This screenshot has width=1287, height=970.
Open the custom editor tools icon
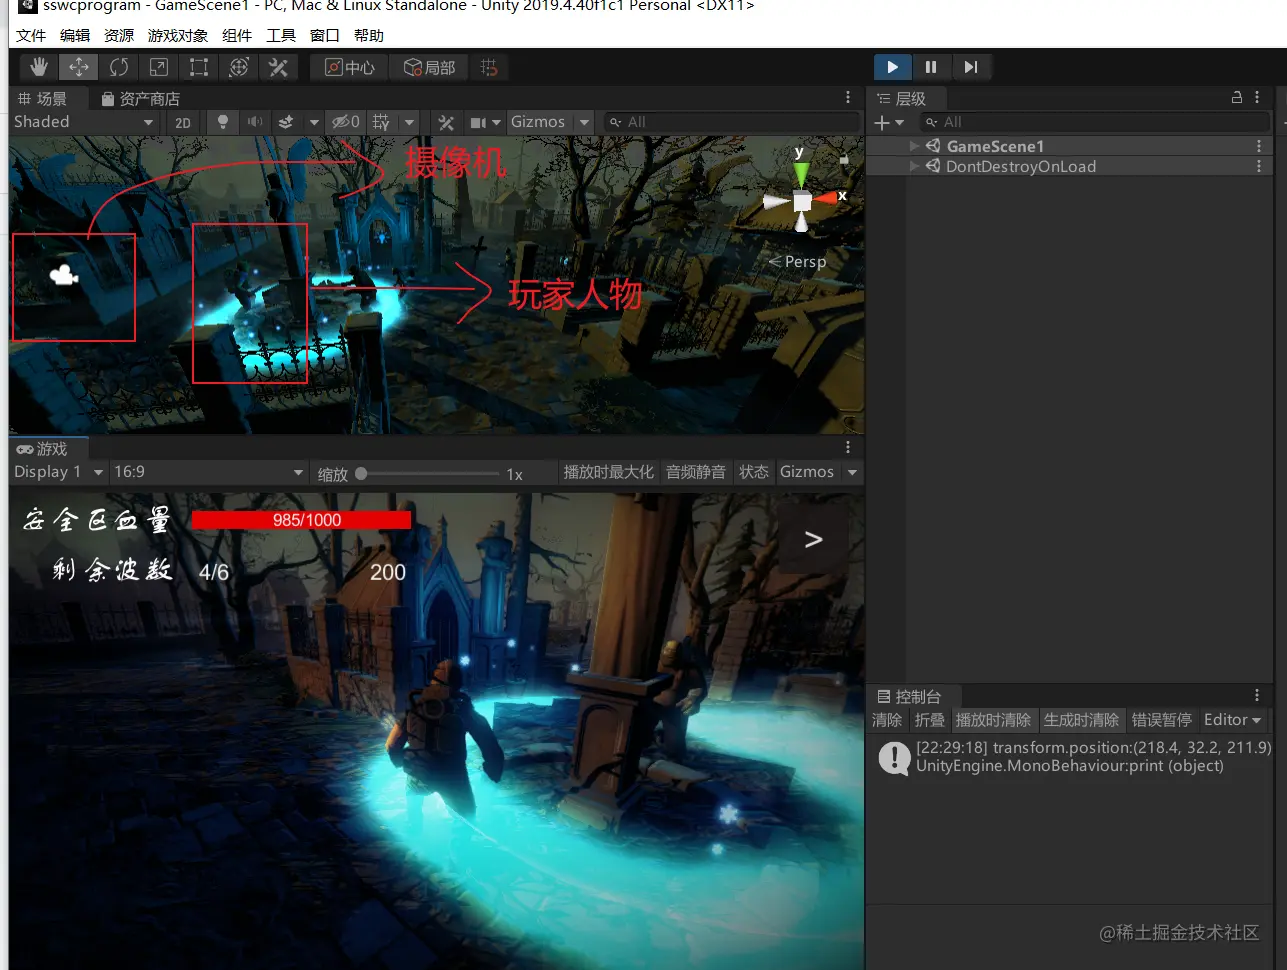[x=279, y=67]
